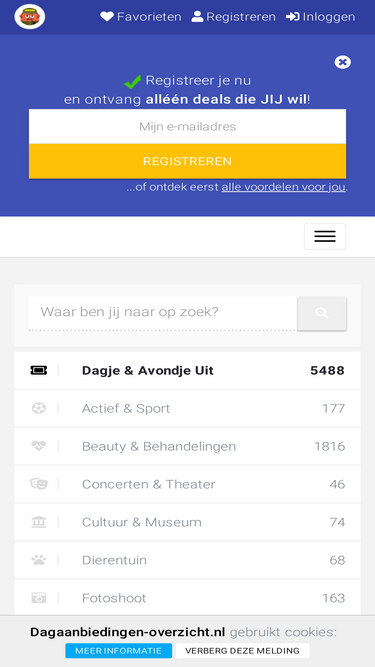Click the theater masks icon

(x=39, y=484)
